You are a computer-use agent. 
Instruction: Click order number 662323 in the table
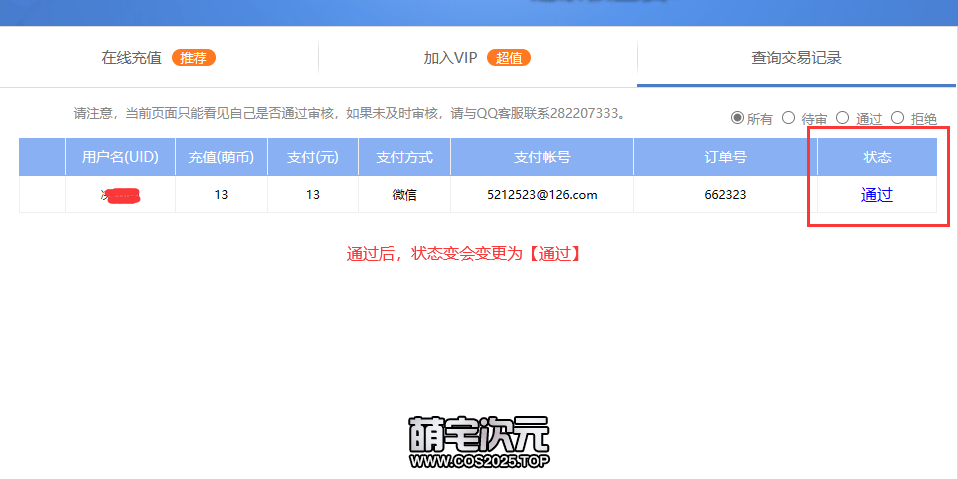click(x=725, y=195)
